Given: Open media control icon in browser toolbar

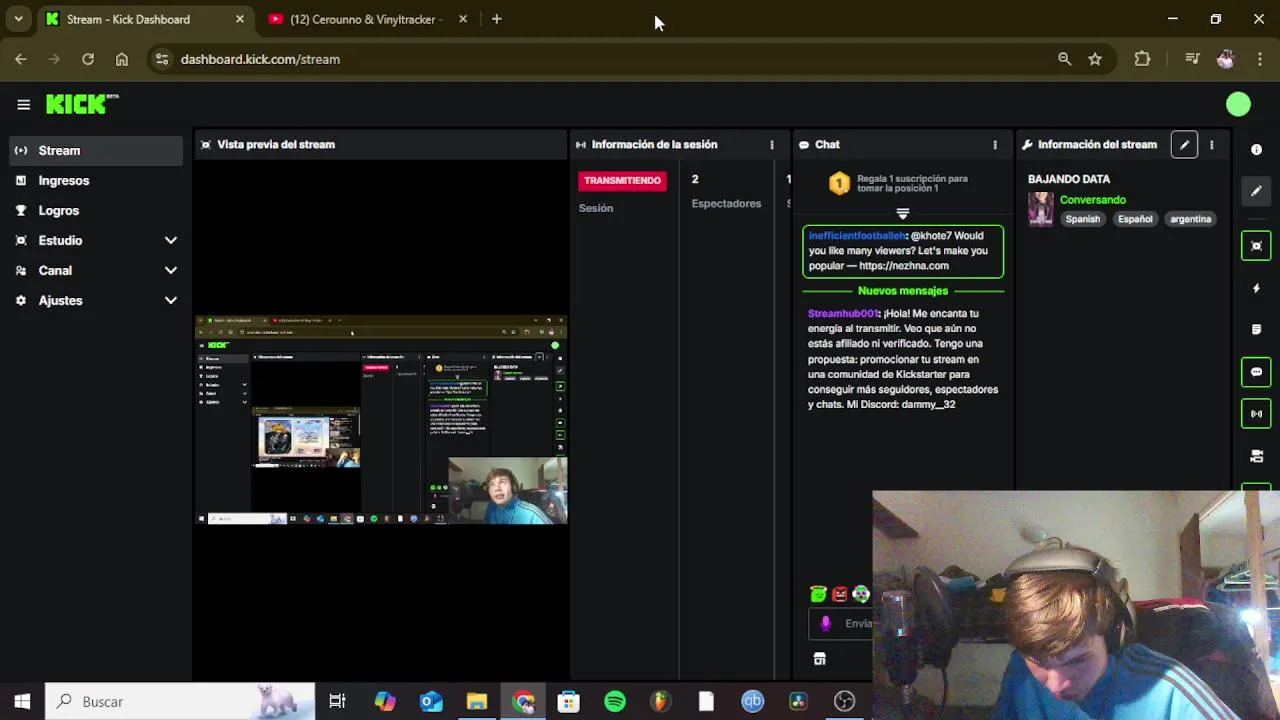Looking at the screenshot, I should pyautogui.click(x=1192, y=59).
